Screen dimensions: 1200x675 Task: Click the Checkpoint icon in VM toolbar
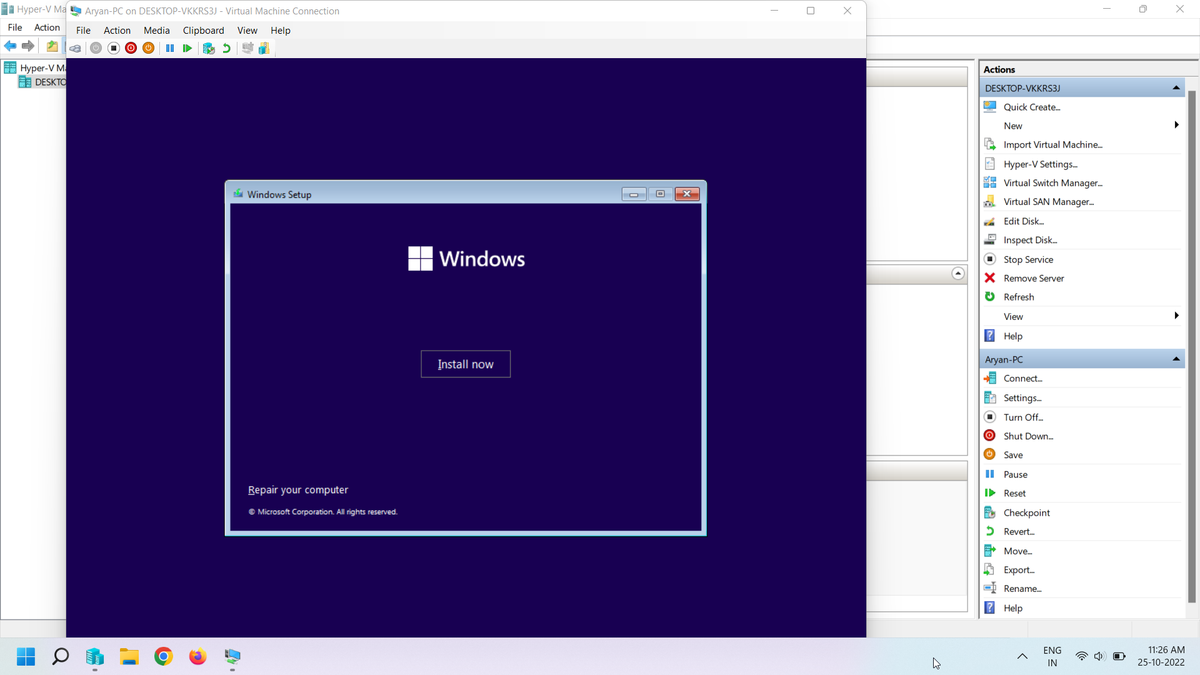point(208,48)
